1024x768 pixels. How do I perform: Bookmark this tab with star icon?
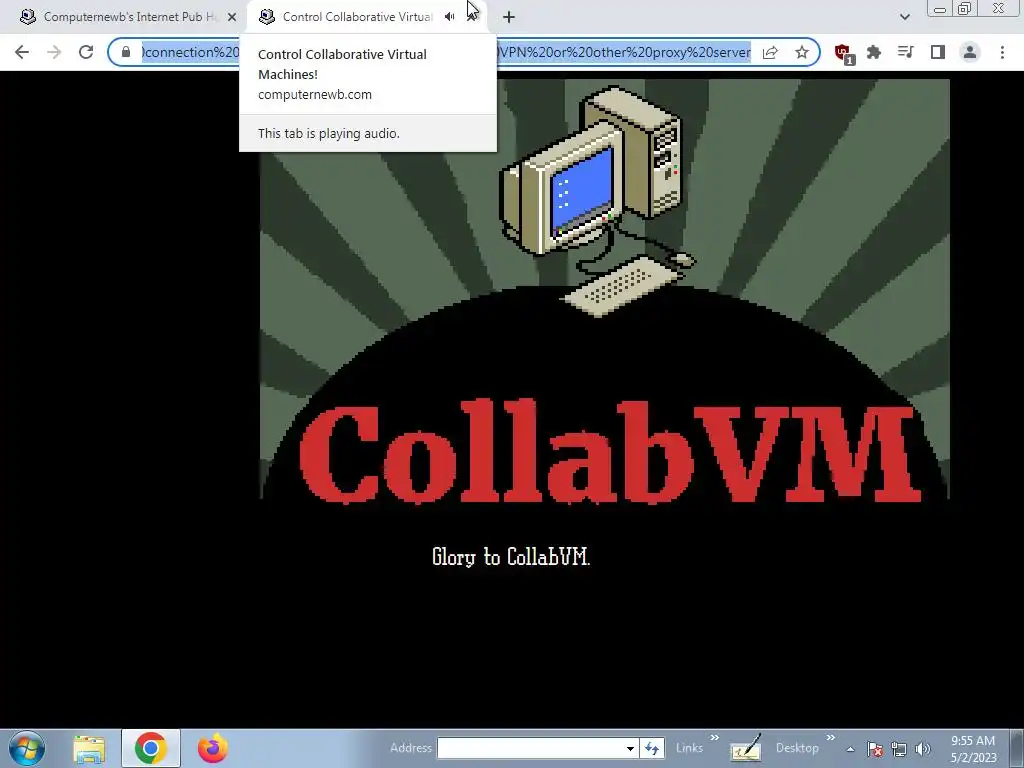(802, 52)
